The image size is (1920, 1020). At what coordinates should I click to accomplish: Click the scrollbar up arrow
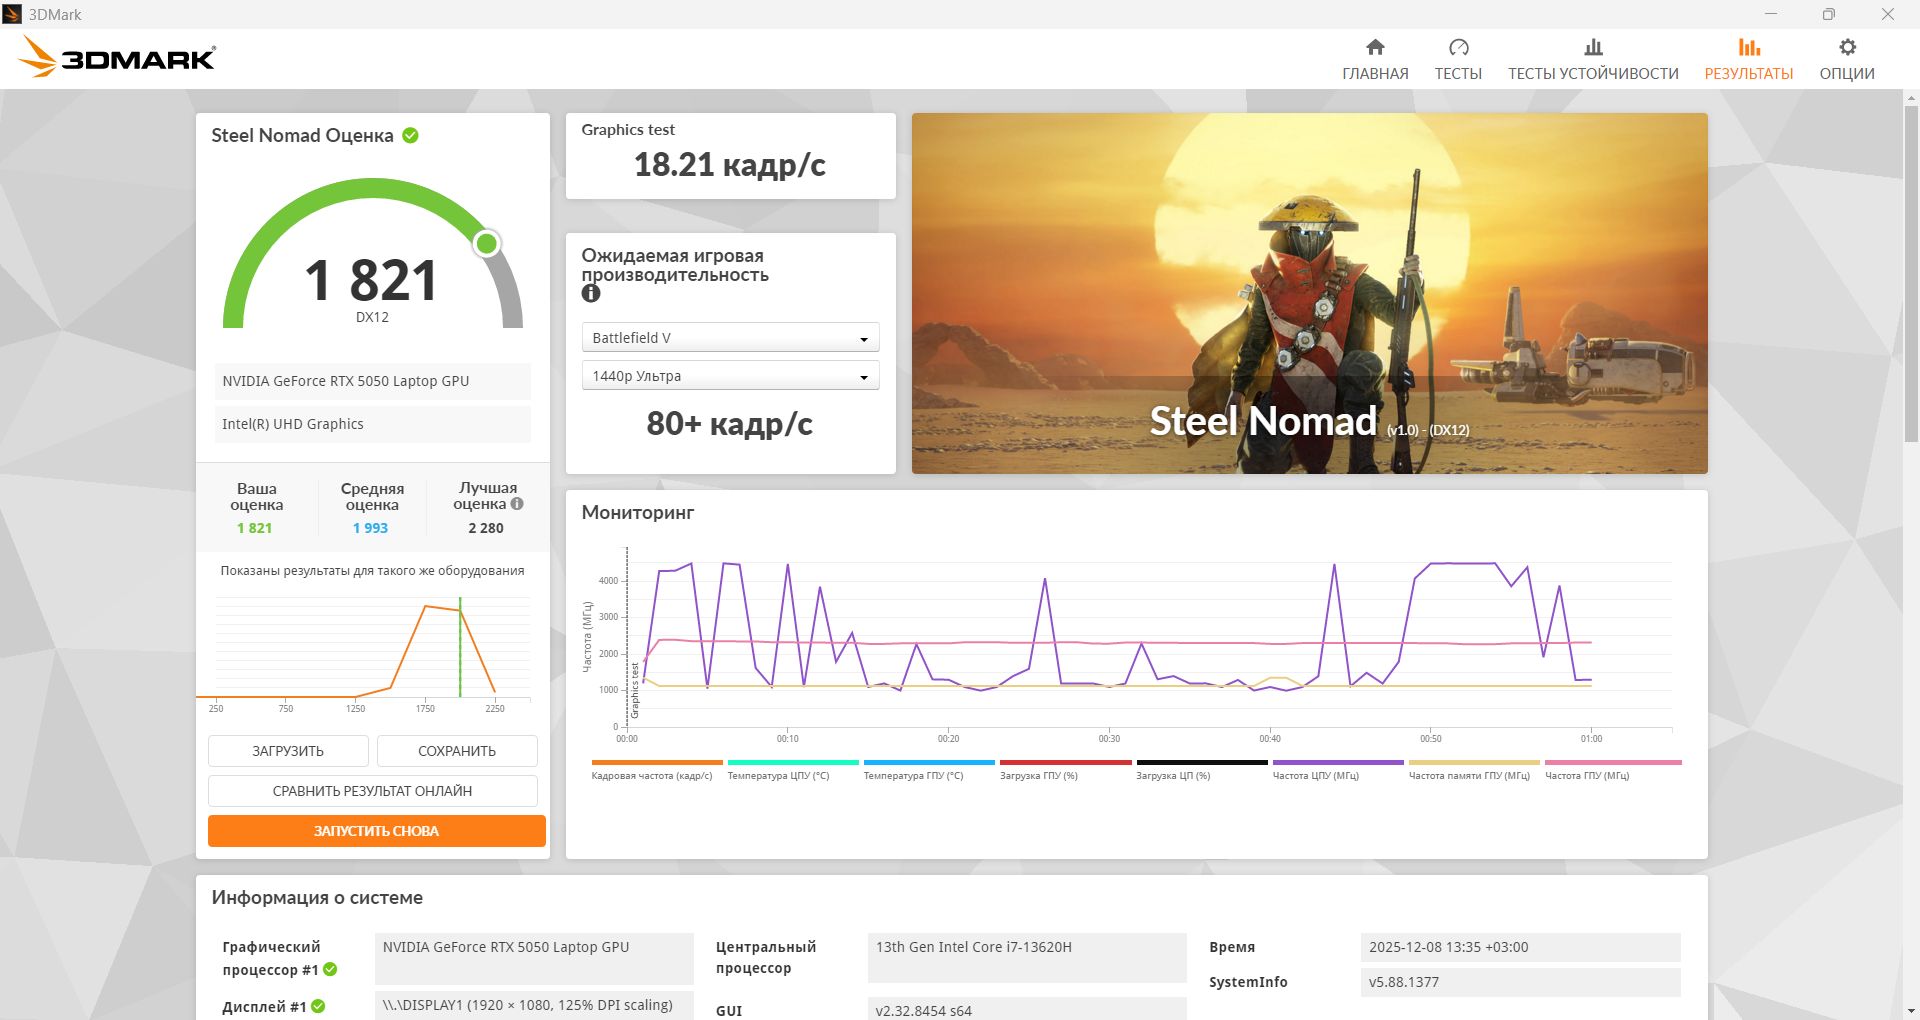point(1911,98)
